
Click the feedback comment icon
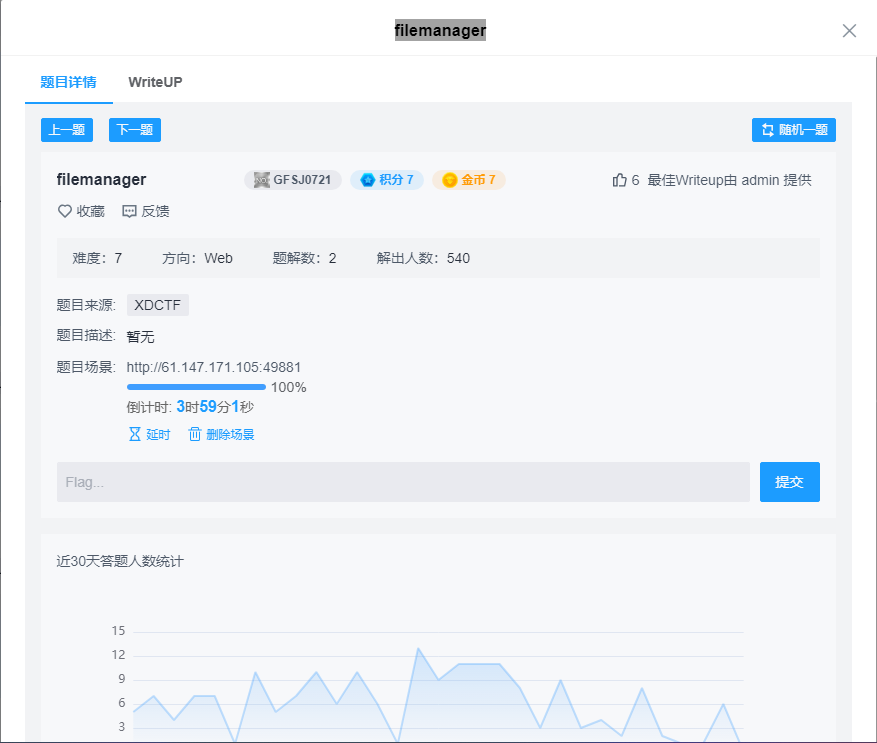[x=129, y=211]
